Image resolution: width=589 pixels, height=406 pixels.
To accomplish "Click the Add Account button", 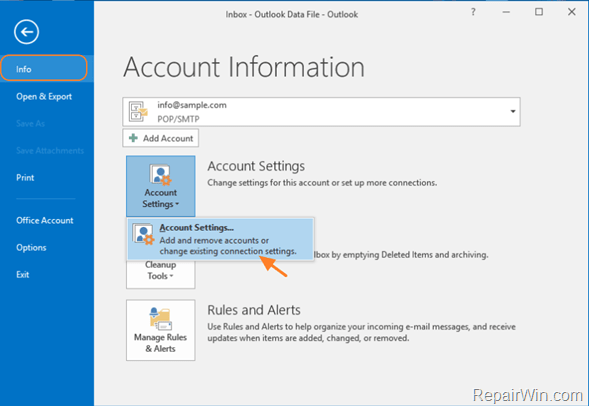I will coord(160,138).
